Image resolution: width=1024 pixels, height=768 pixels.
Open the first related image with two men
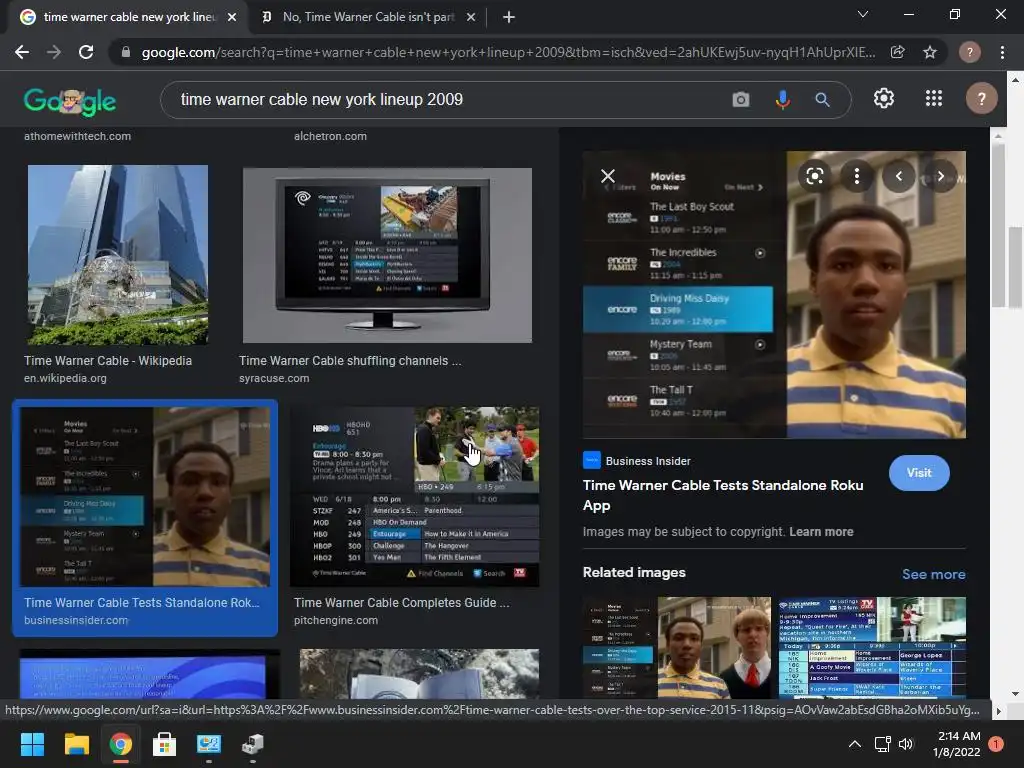point(677,647)
